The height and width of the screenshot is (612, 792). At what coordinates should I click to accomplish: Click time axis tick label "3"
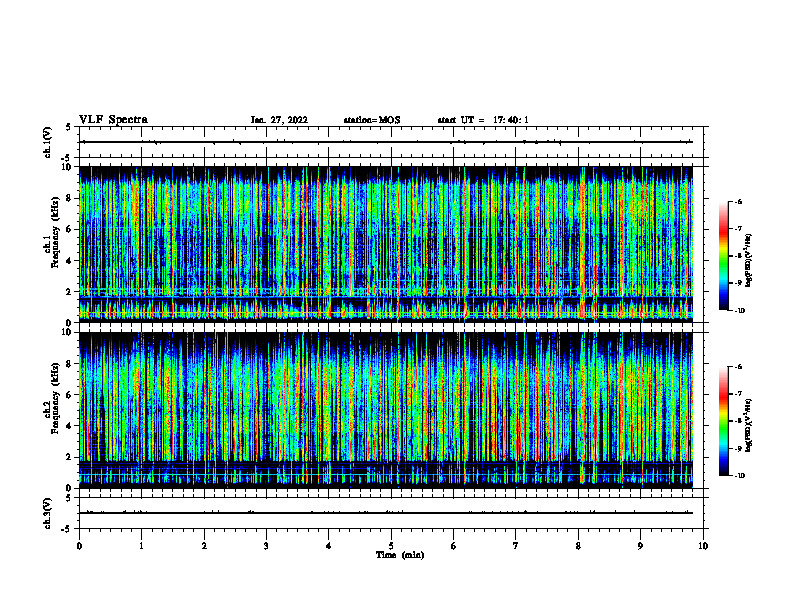[x=266, y=546]
